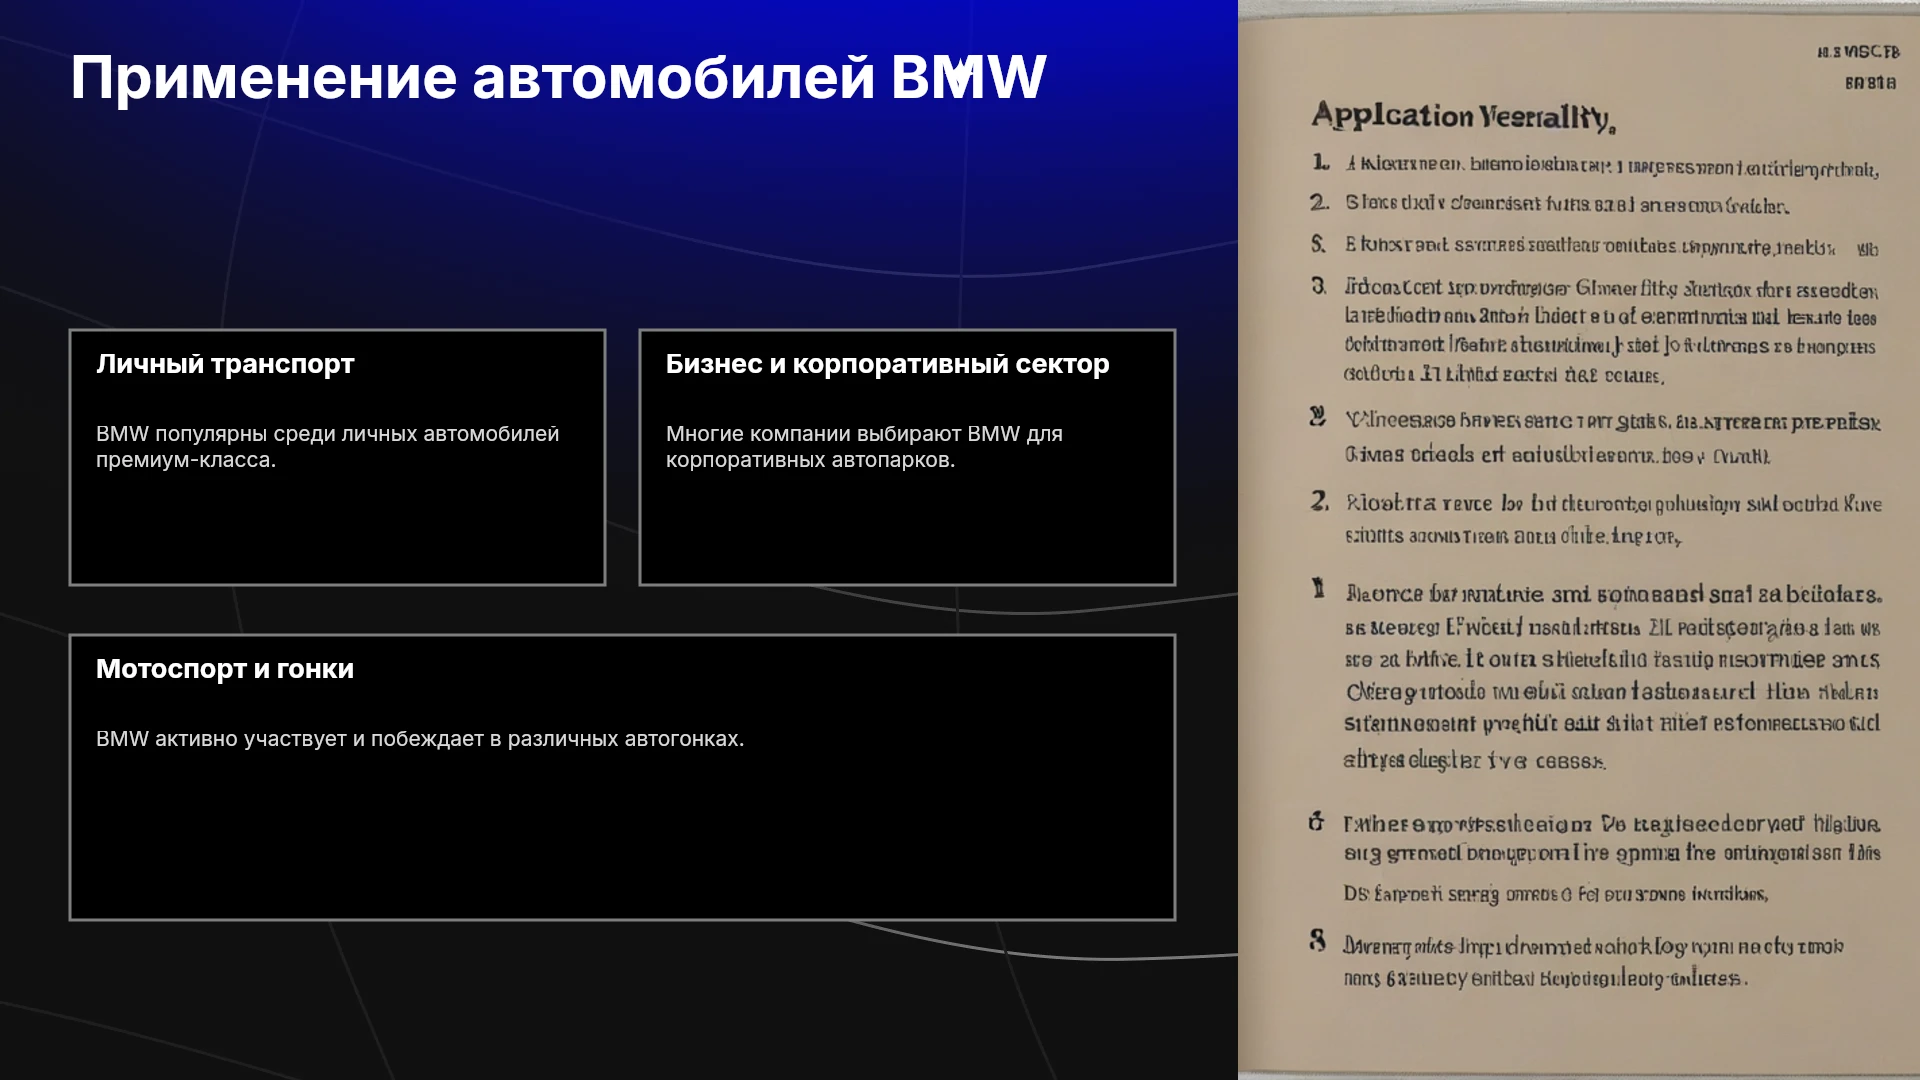
Task: Click text 'BMW популярны среди личных автомобилей'
Action: click(x=327, y=434)
